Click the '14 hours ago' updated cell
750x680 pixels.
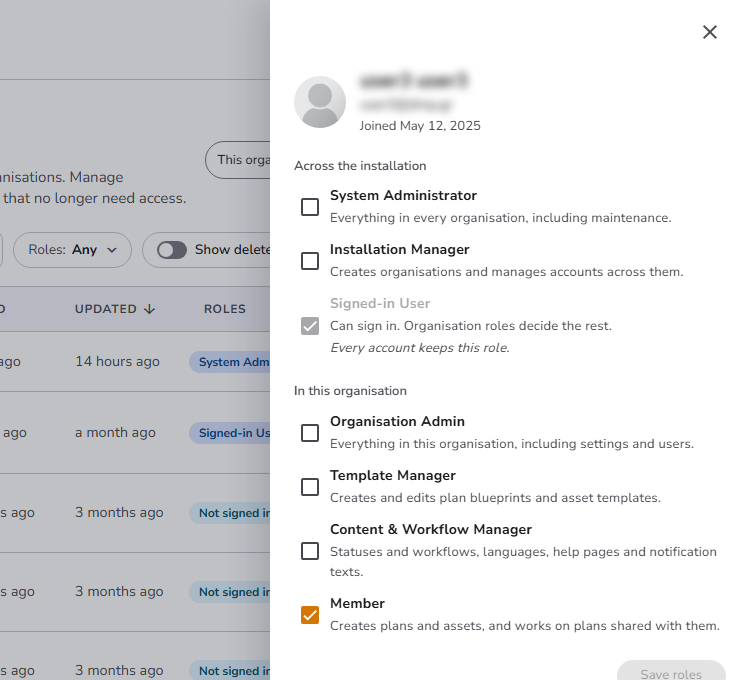pyautogui.click(x=117, y=362)
